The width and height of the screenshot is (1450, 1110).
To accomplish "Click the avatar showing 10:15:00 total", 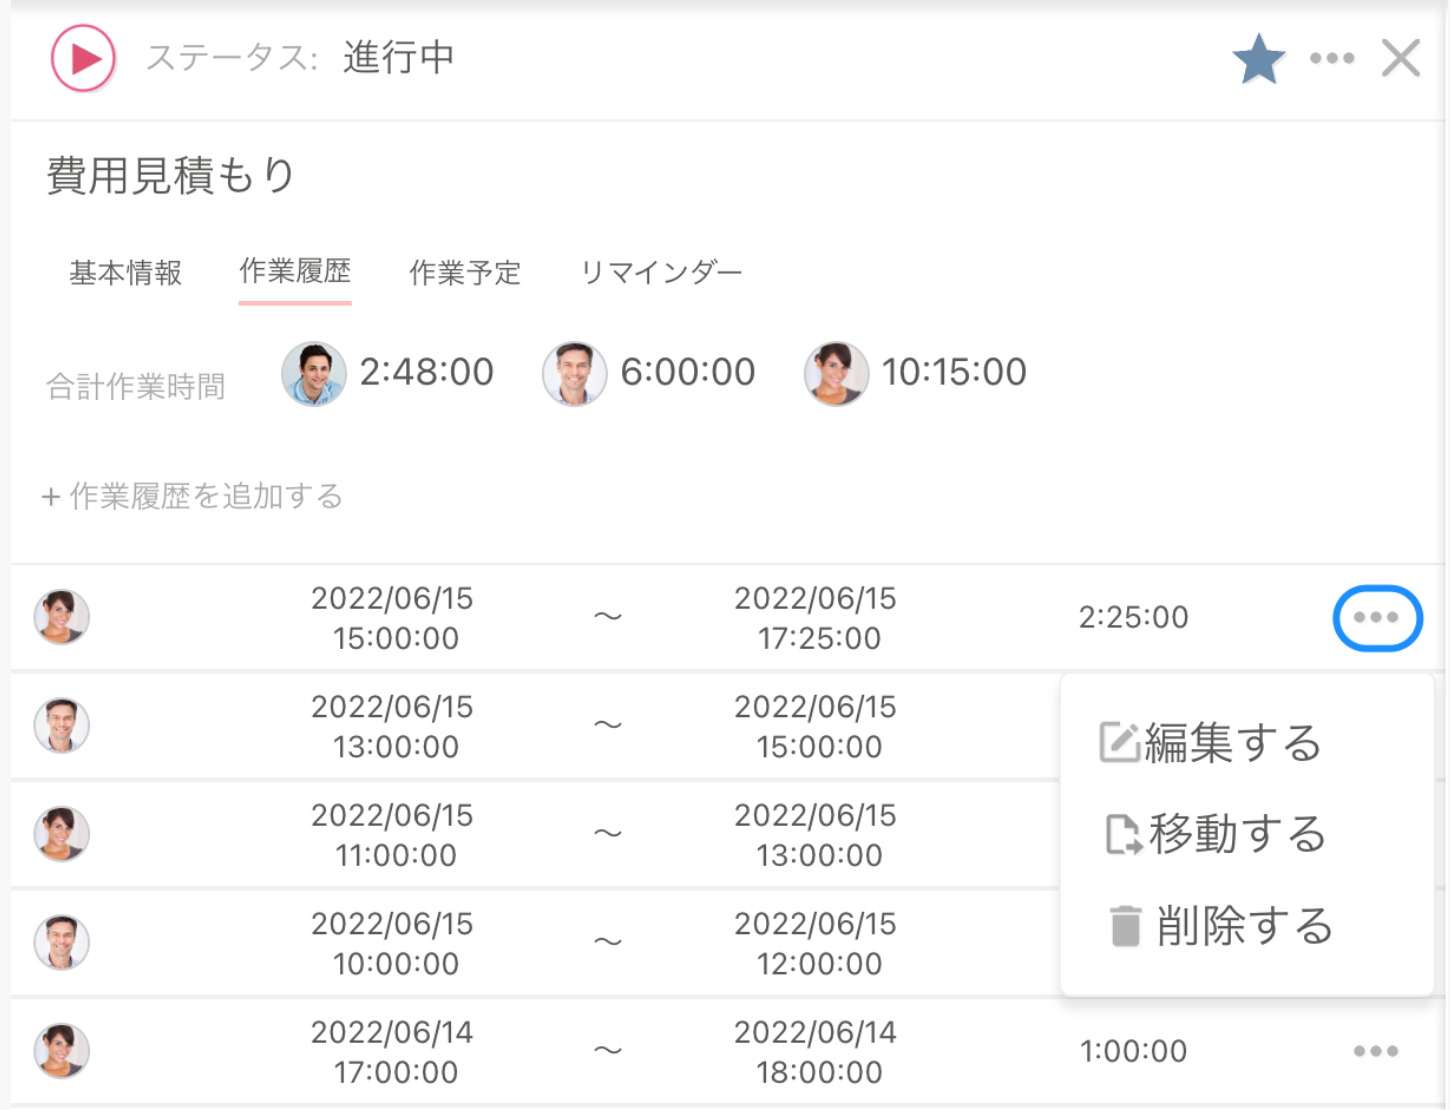I will coord(836,373).
